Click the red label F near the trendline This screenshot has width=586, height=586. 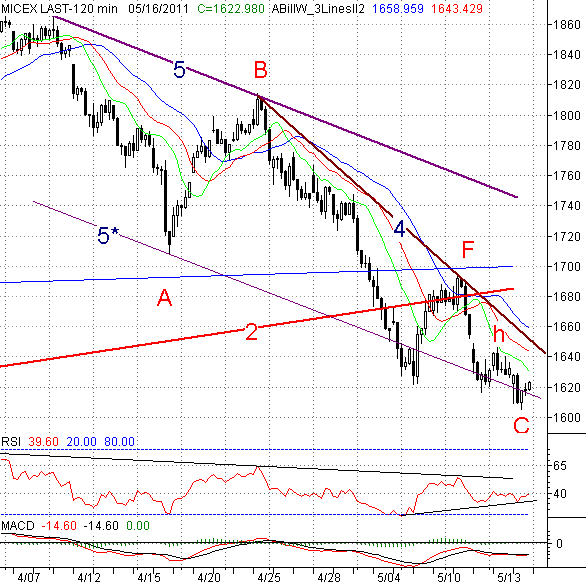coord(468,249)
